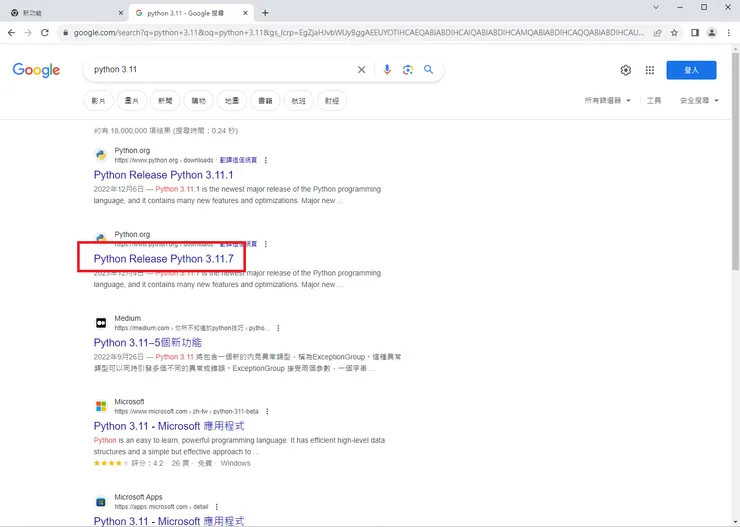This screenshot has height=527, width=740.
Task: Click the share icon in the address bar
Action: tap(657, 33)
